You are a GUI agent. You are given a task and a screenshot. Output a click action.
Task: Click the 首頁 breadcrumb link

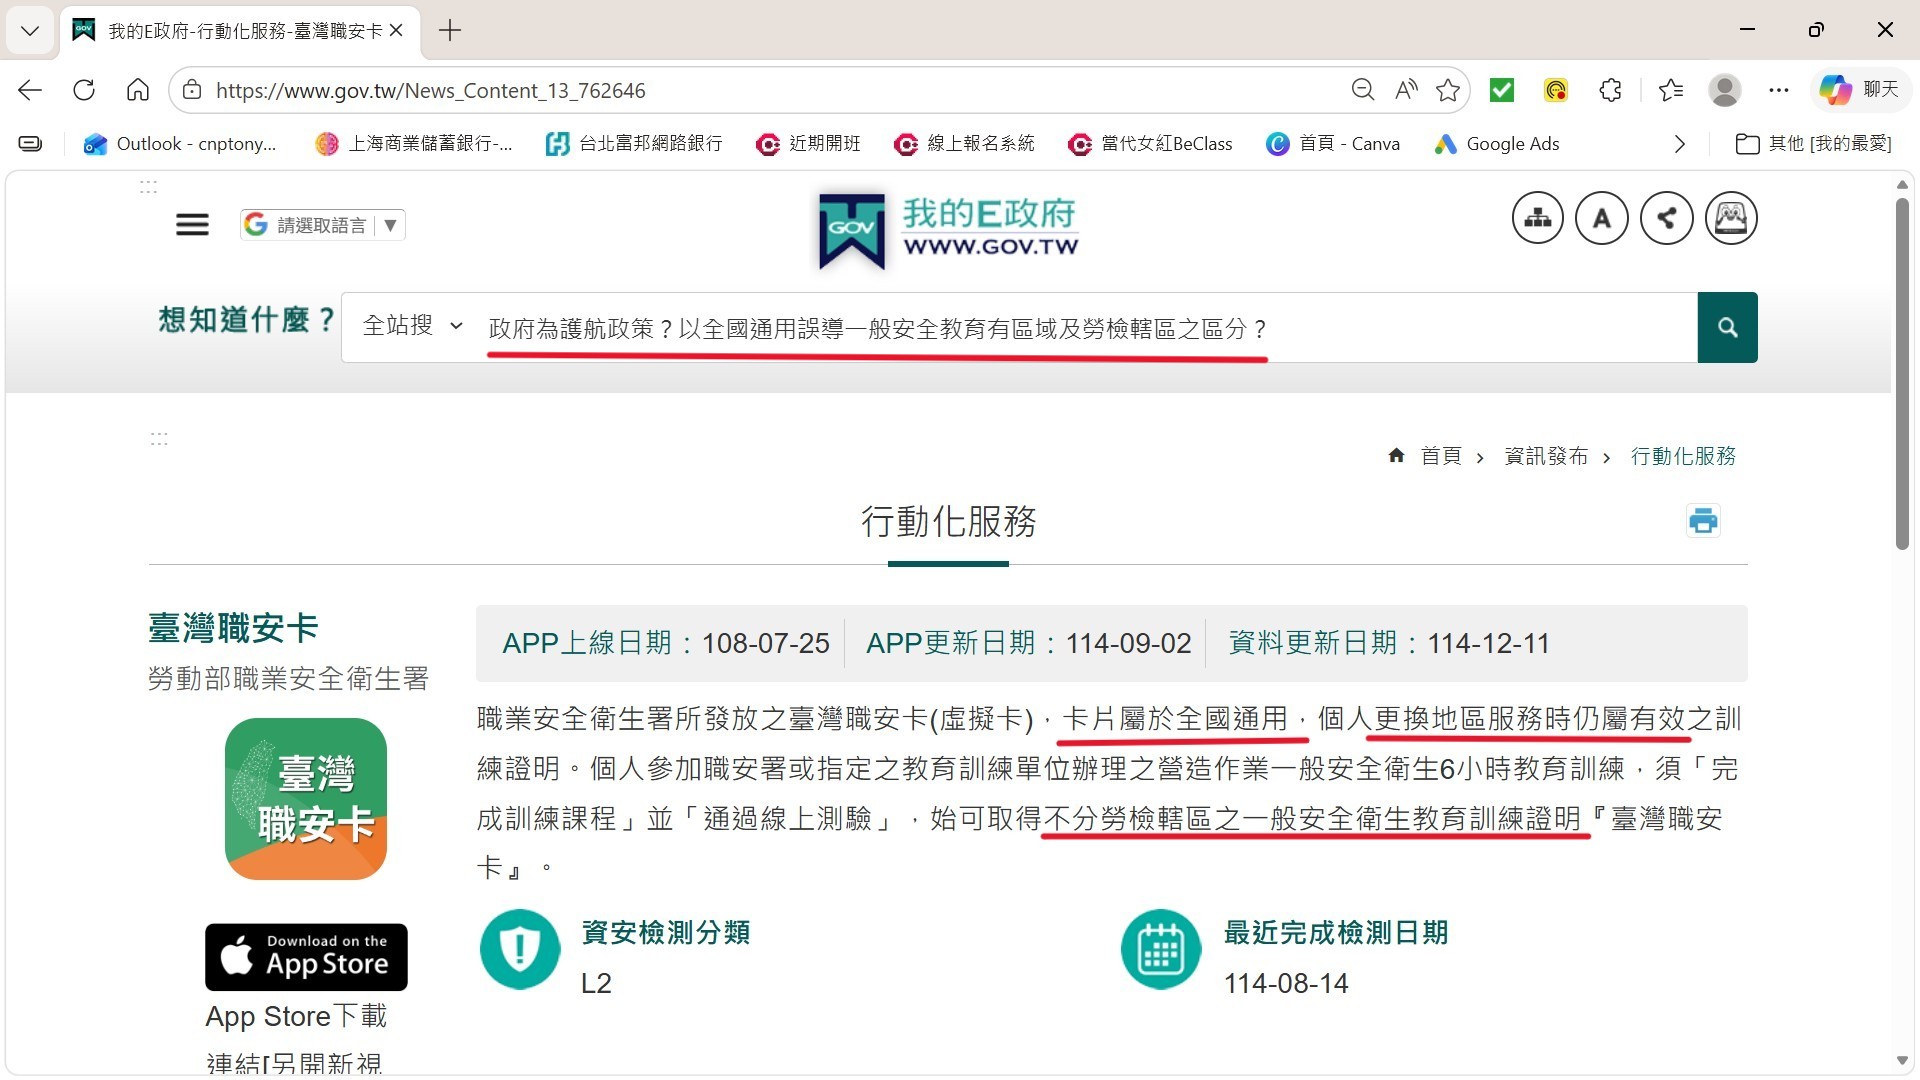click(1440, 457)
